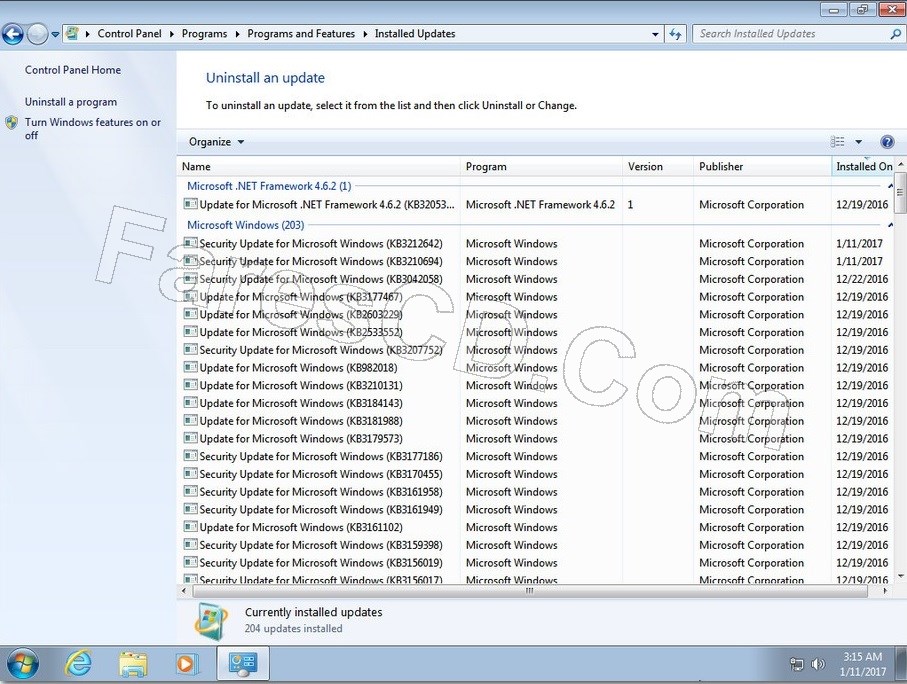Select icon of KB982018 update
The height and width of the screenshot is (684, 907).
tap(190, 367)
